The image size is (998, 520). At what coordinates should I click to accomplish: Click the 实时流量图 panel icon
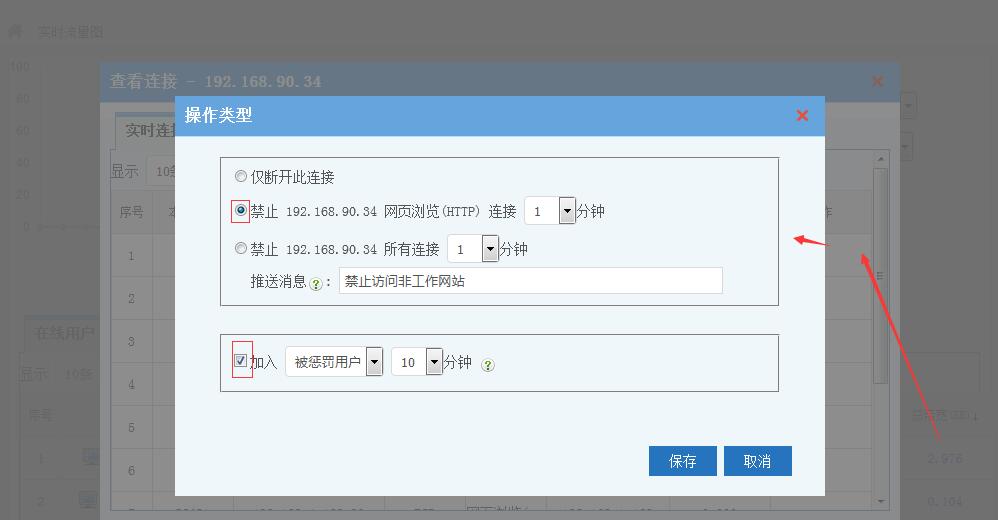point(15,32)
